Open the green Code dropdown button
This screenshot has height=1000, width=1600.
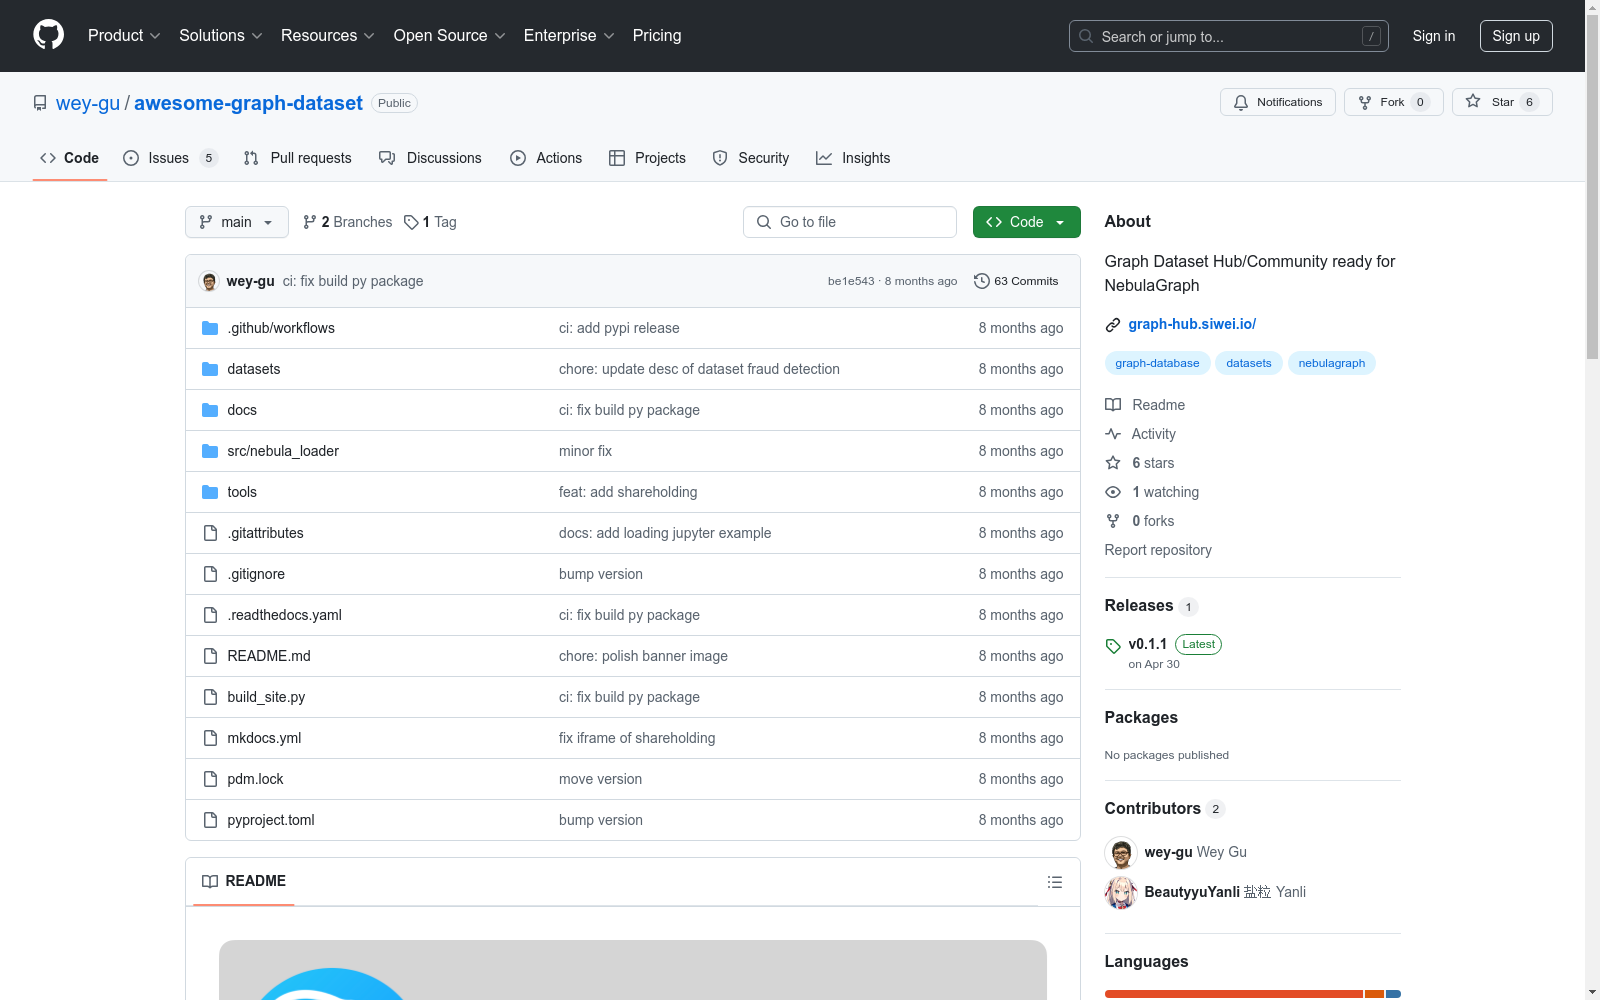[1026, 222]
